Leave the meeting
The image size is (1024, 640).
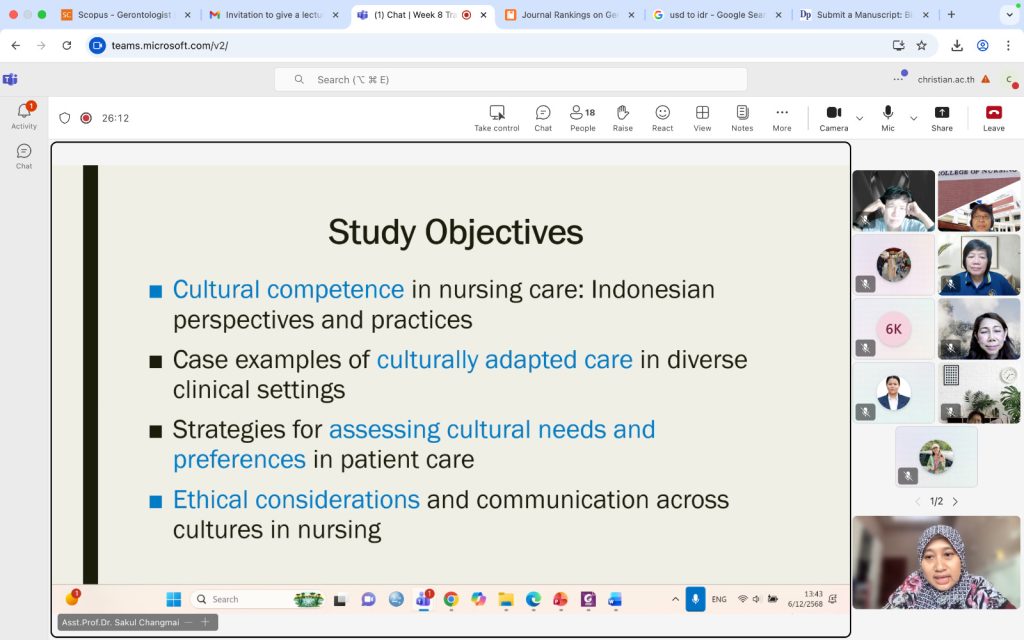pos(993,117)
